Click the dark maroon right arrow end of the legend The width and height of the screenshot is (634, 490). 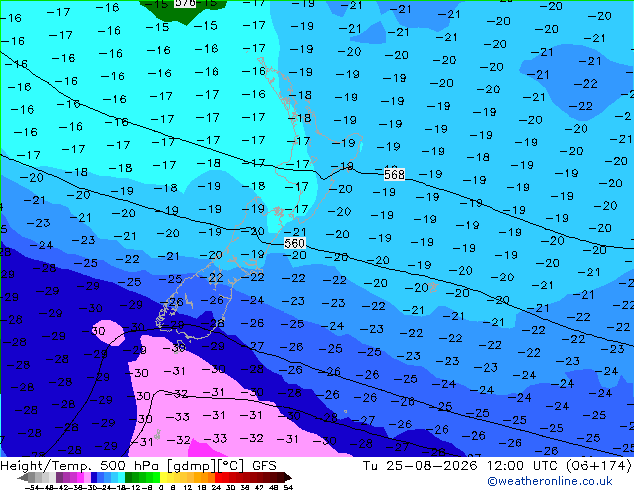pyautogui.click(x=288, y=477)
